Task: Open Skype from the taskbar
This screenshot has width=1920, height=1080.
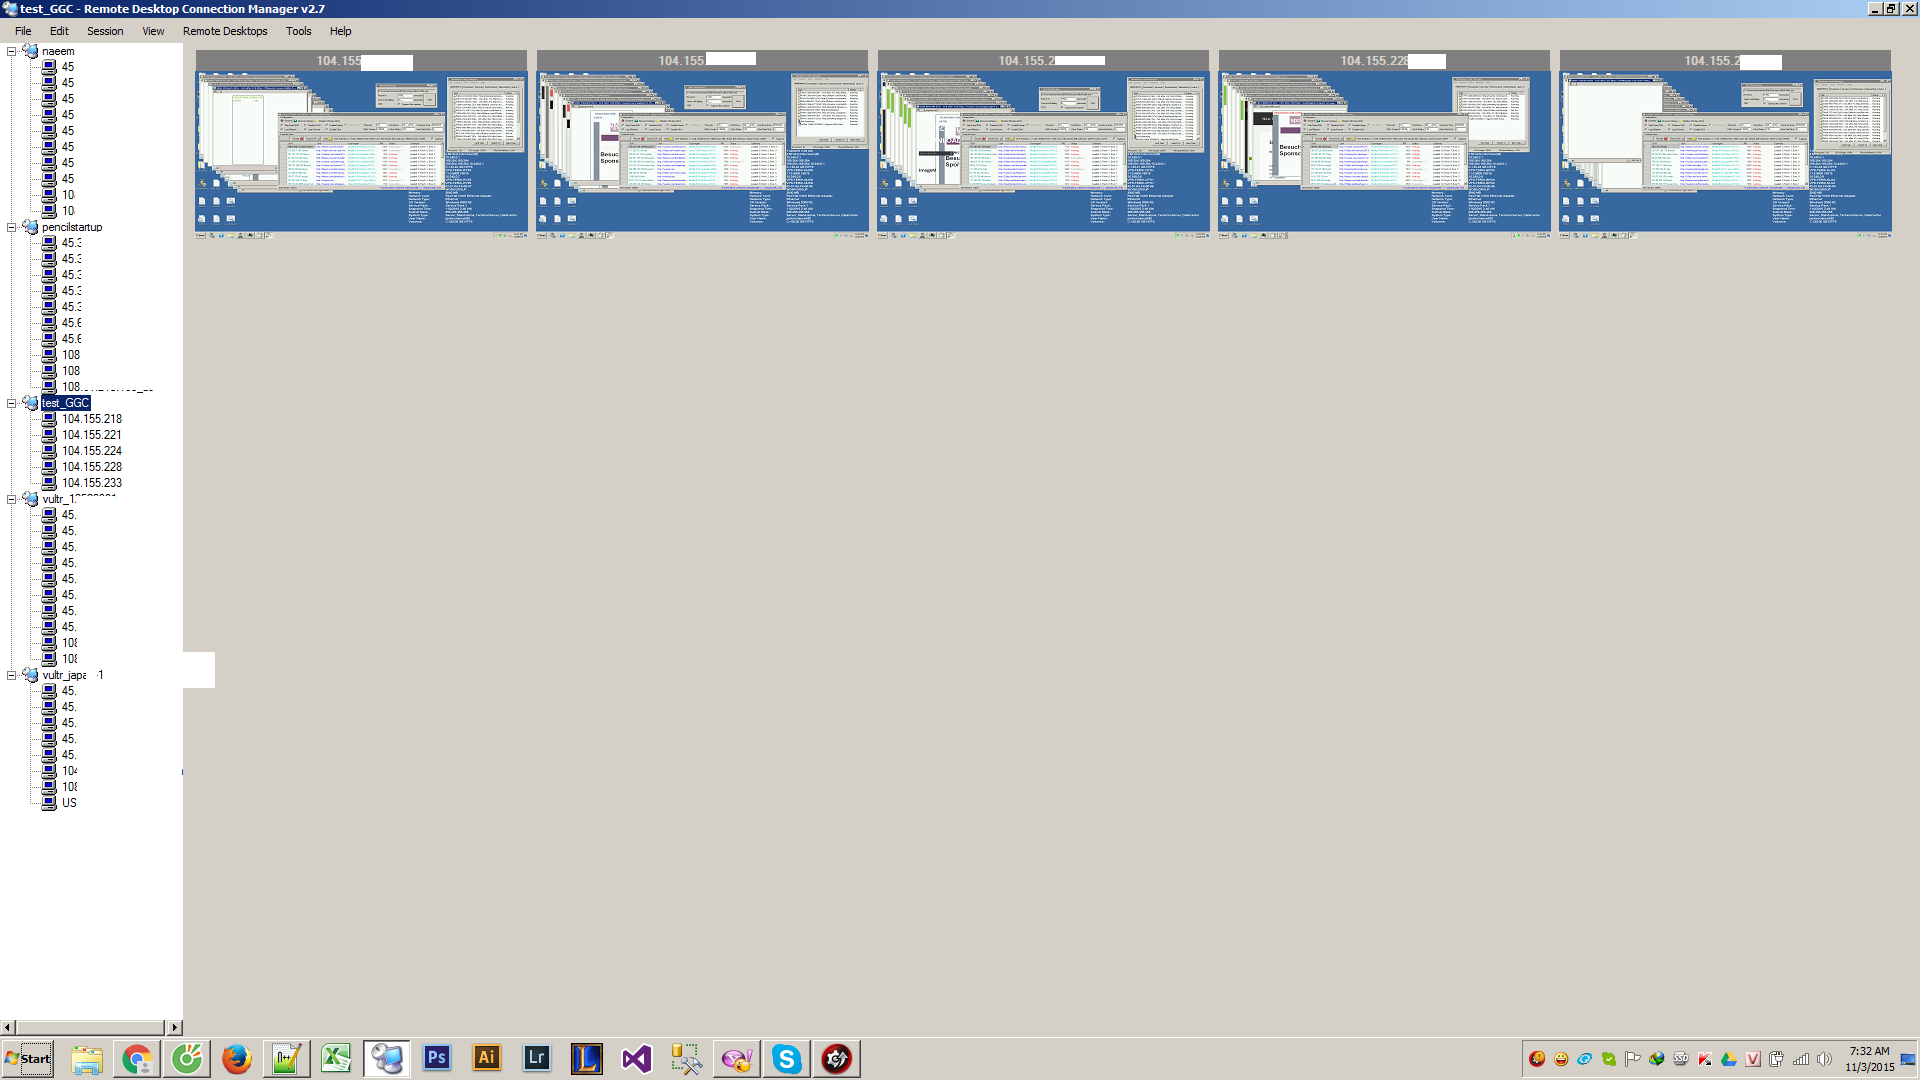Action: (x=787, y=1058)
